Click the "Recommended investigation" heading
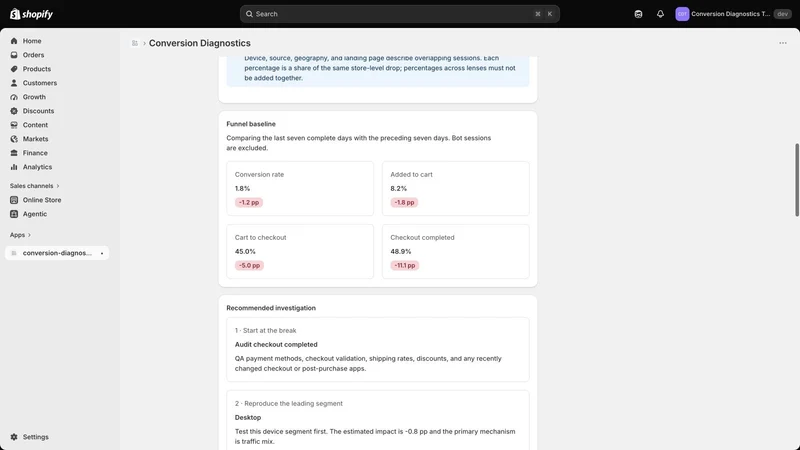The image size is (800, 450). point(271,308)
